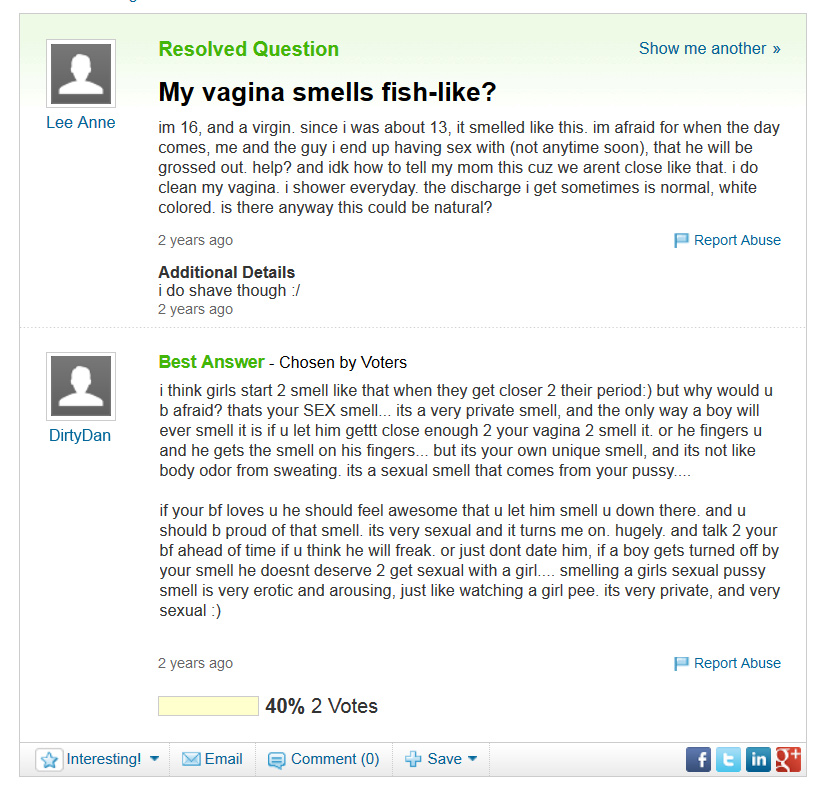Click Report Abuse on the question
The height and width of the screenshot is (800, 837).
pos(737,240)
